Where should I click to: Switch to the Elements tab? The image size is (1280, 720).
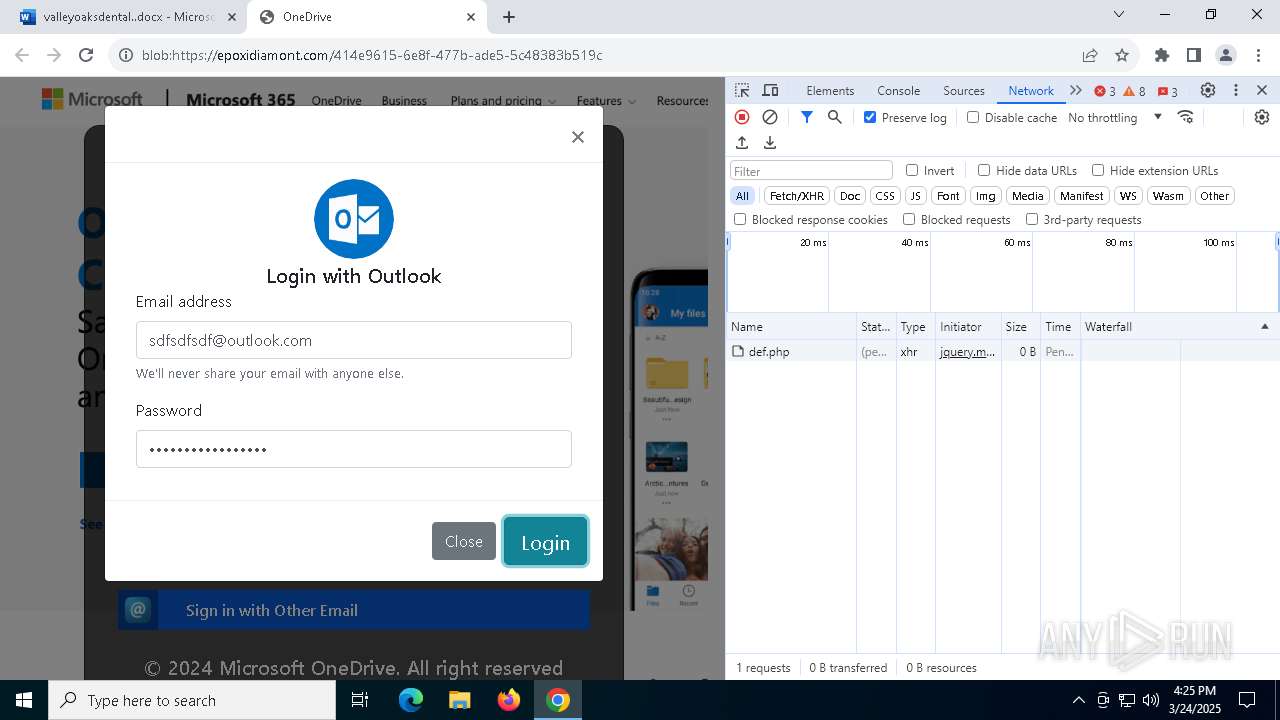pos(830,90)
